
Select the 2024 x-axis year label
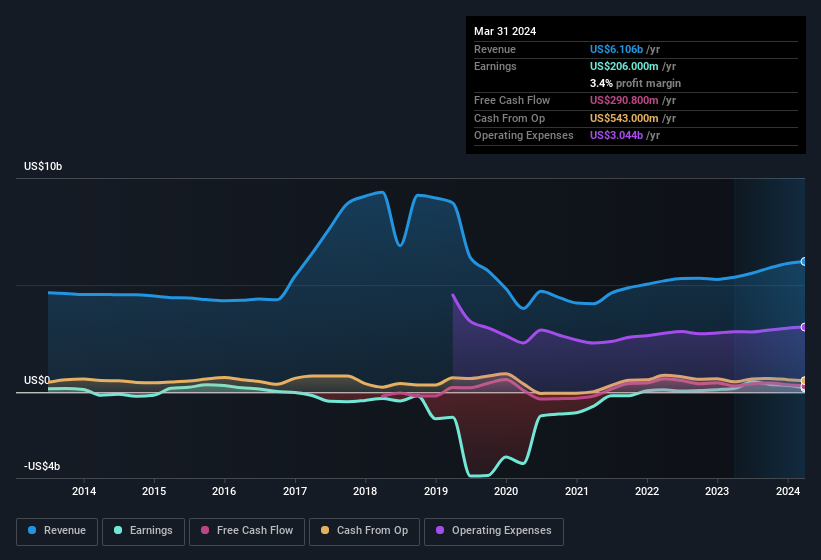click(x=787, y=491)
